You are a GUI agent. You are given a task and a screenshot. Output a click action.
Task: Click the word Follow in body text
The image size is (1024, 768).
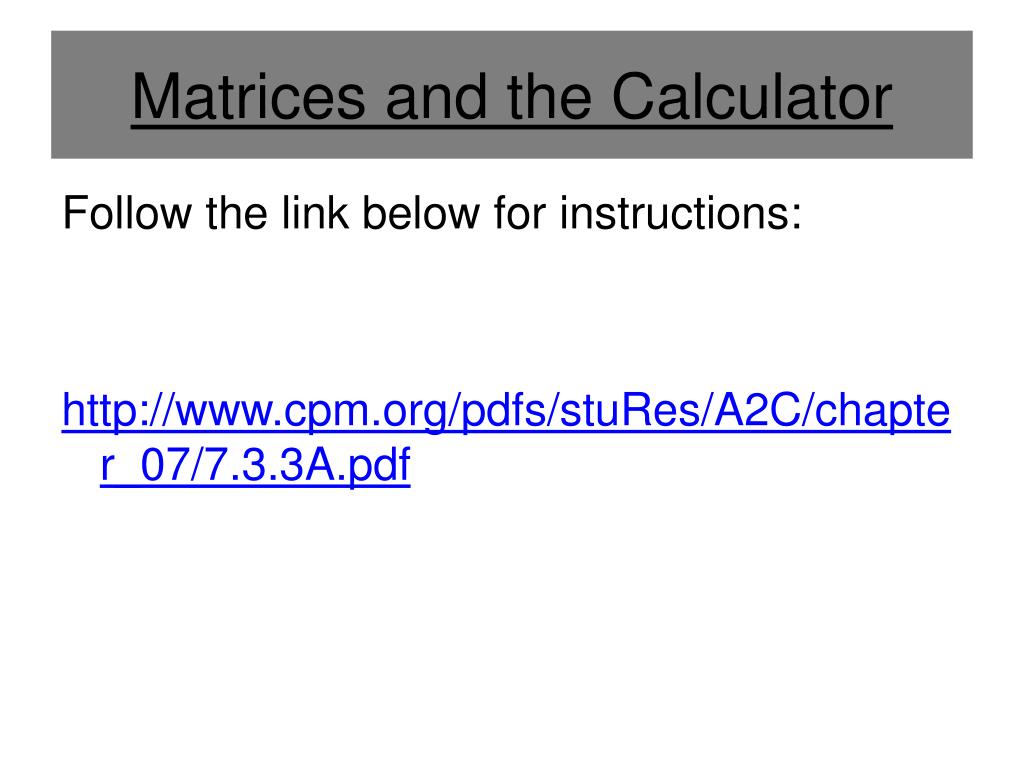[127, 213]
